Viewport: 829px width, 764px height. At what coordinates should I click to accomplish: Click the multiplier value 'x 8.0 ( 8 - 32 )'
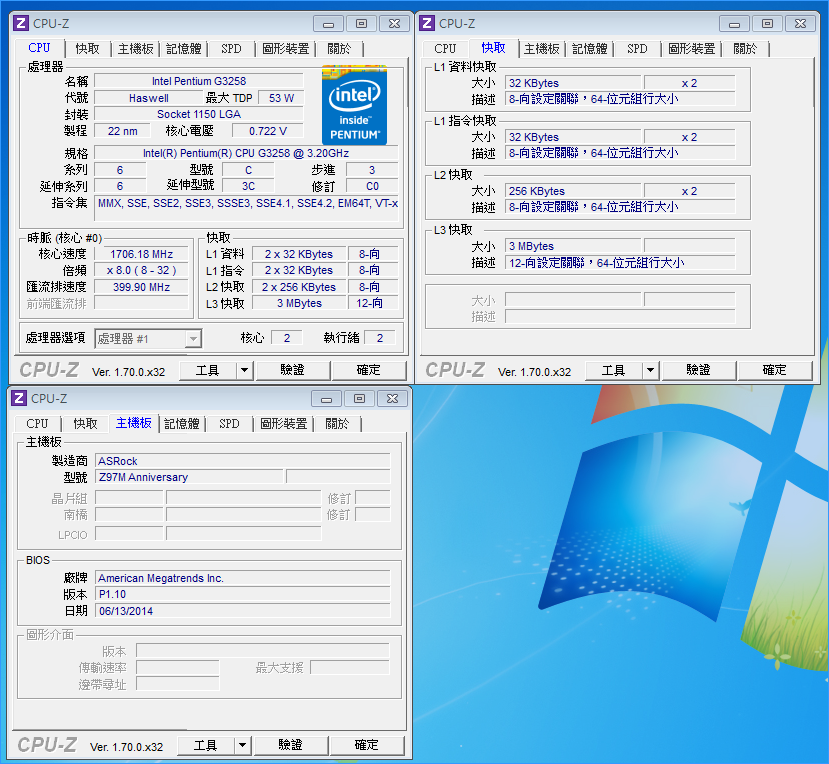pos(141,270)
